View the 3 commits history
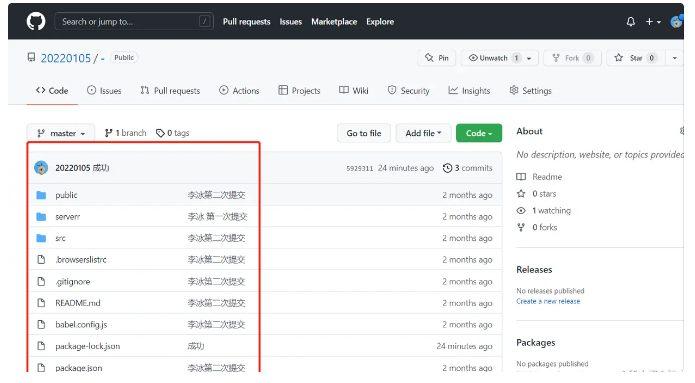The height and width of the screenshot is (383, 695). (x=468, y=168)
